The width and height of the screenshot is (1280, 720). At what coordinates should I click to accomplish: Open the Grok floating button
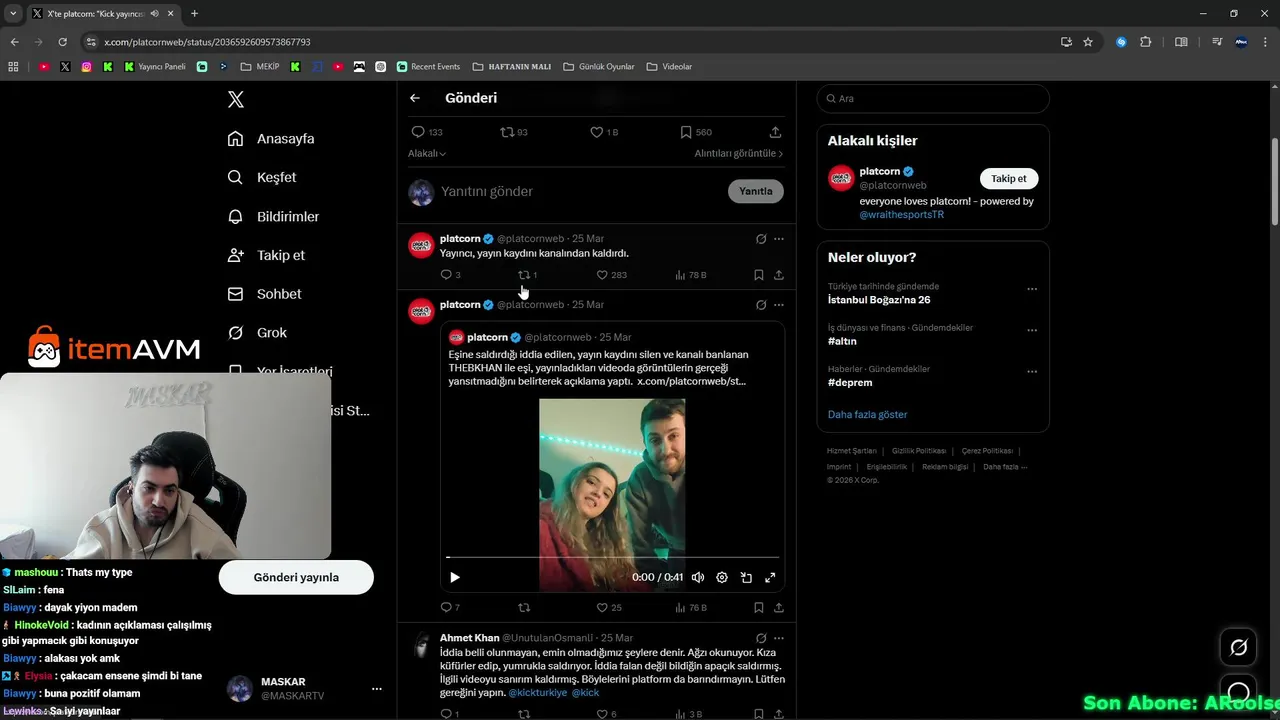click(1238, 648)
